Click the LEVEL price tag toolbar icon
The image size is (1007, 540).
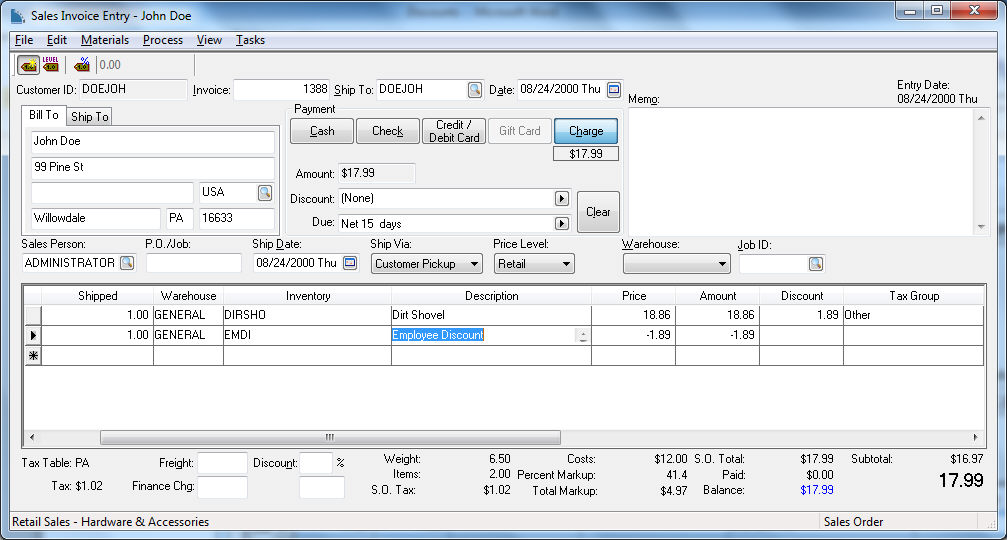[x=51, y=65]
